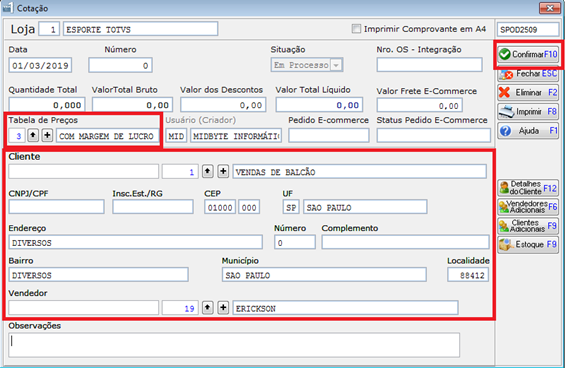
Task: Open Vendedores Adicionais F6
Action: click(528, 207)
